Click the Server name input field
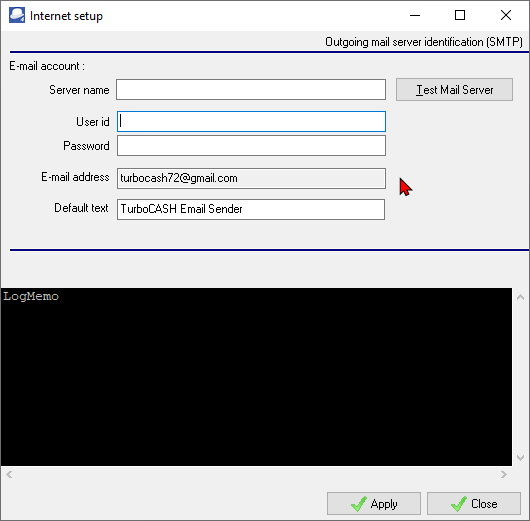This screenshot has height=521, width=530. click(251, 90)
